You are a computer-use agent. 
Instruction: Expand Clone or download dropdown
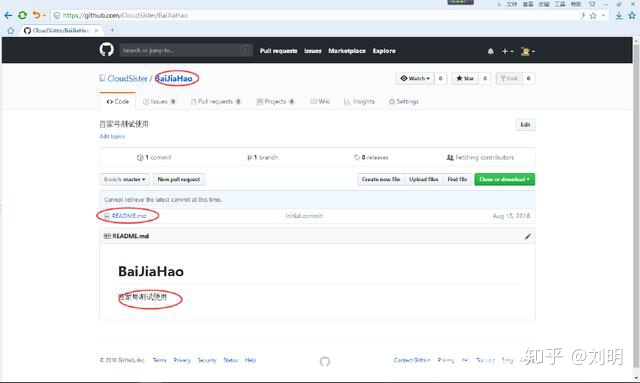pos(504,180)
